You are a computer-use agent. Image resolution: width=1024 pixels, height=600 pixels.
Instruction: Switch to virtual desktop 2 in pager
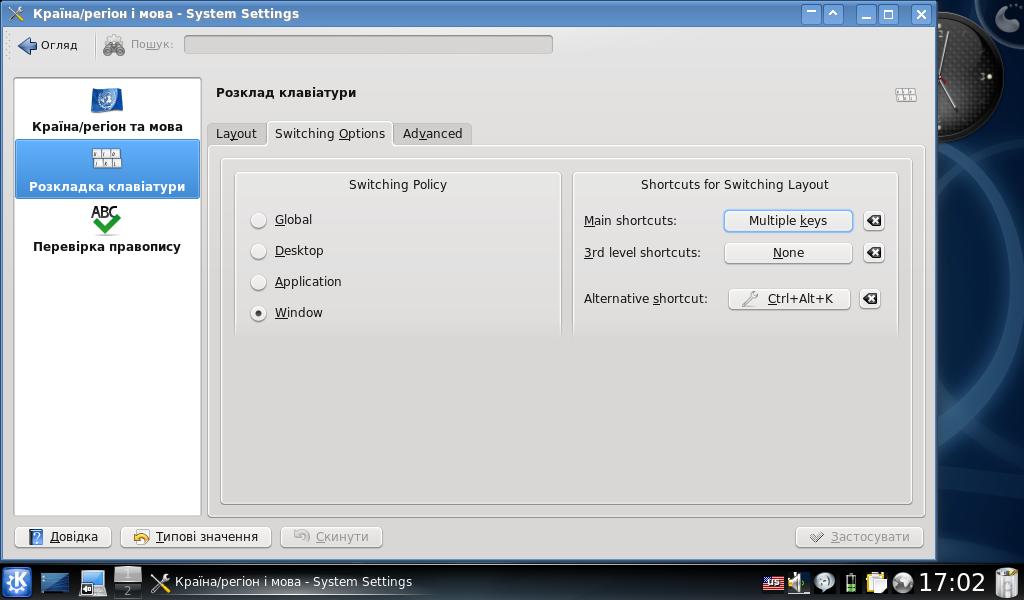[127, 590]
